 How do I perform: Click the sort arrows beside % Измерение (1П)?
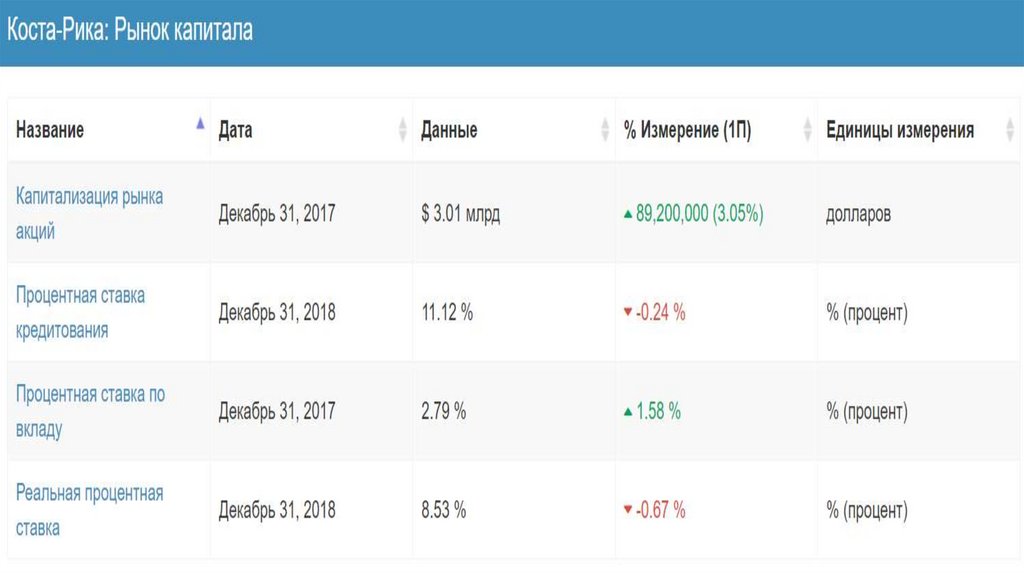tap(807, 130)
